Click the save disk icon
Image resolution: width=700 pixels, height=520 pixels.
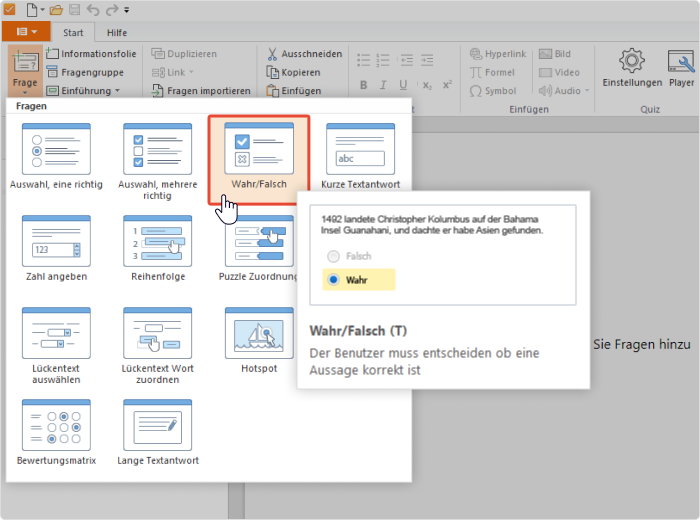(75, 9)
